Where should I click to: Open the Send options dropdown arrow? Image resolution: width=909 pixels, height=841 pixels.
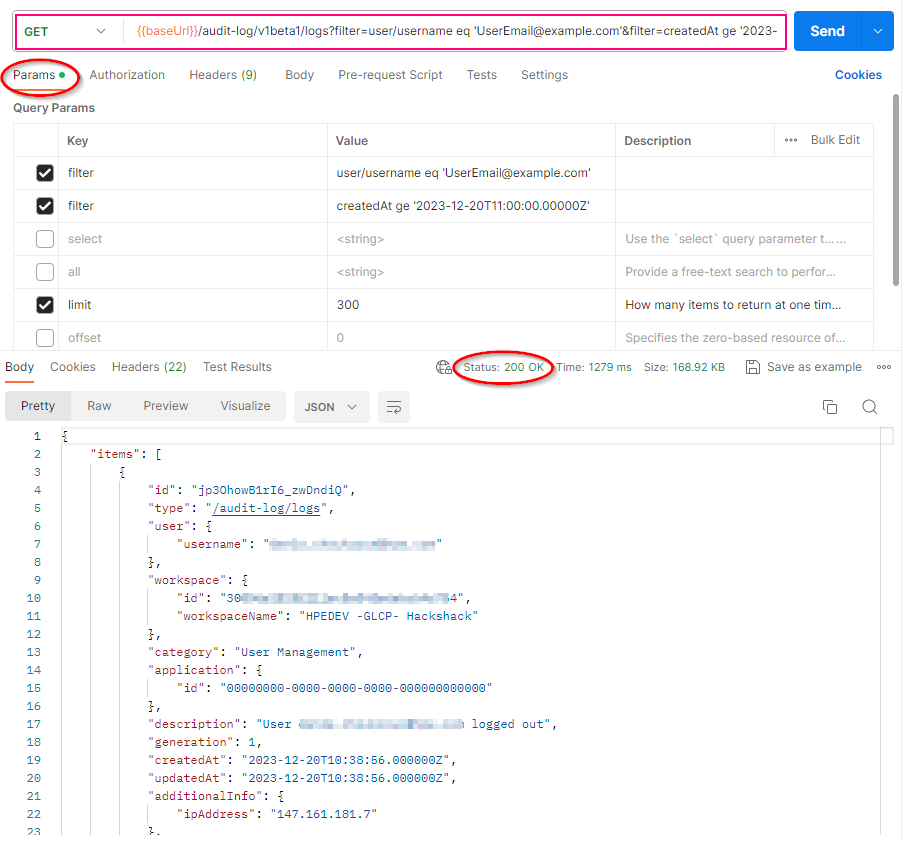click(878, 31)
